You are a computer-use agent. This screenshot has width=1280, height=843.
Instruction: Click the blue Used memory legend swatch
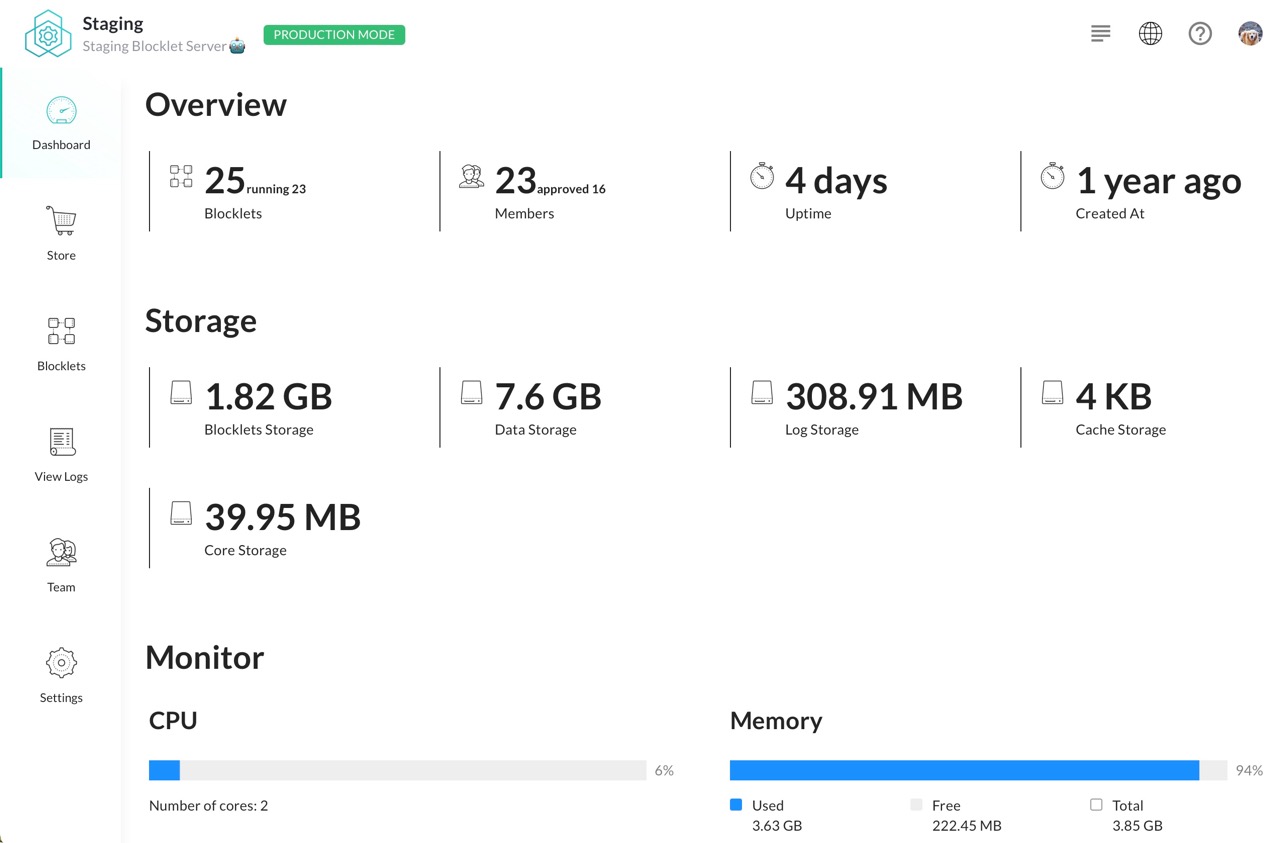pos(737,805)
